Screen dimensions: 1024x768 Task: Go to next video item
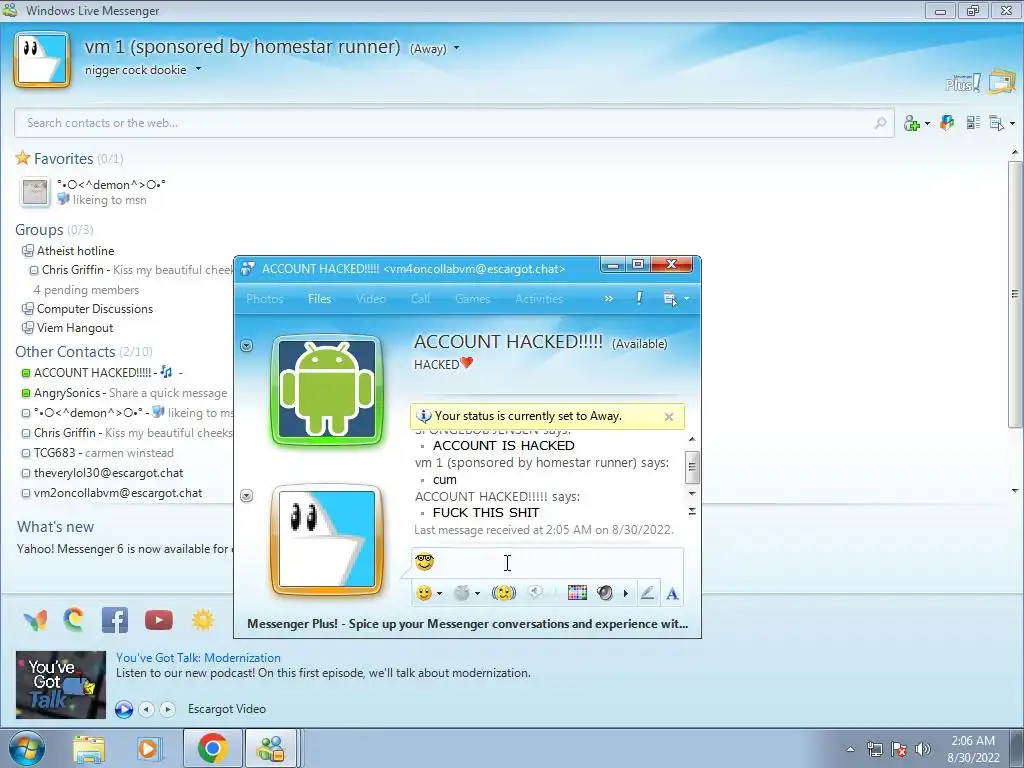click(x=168, y=709)
